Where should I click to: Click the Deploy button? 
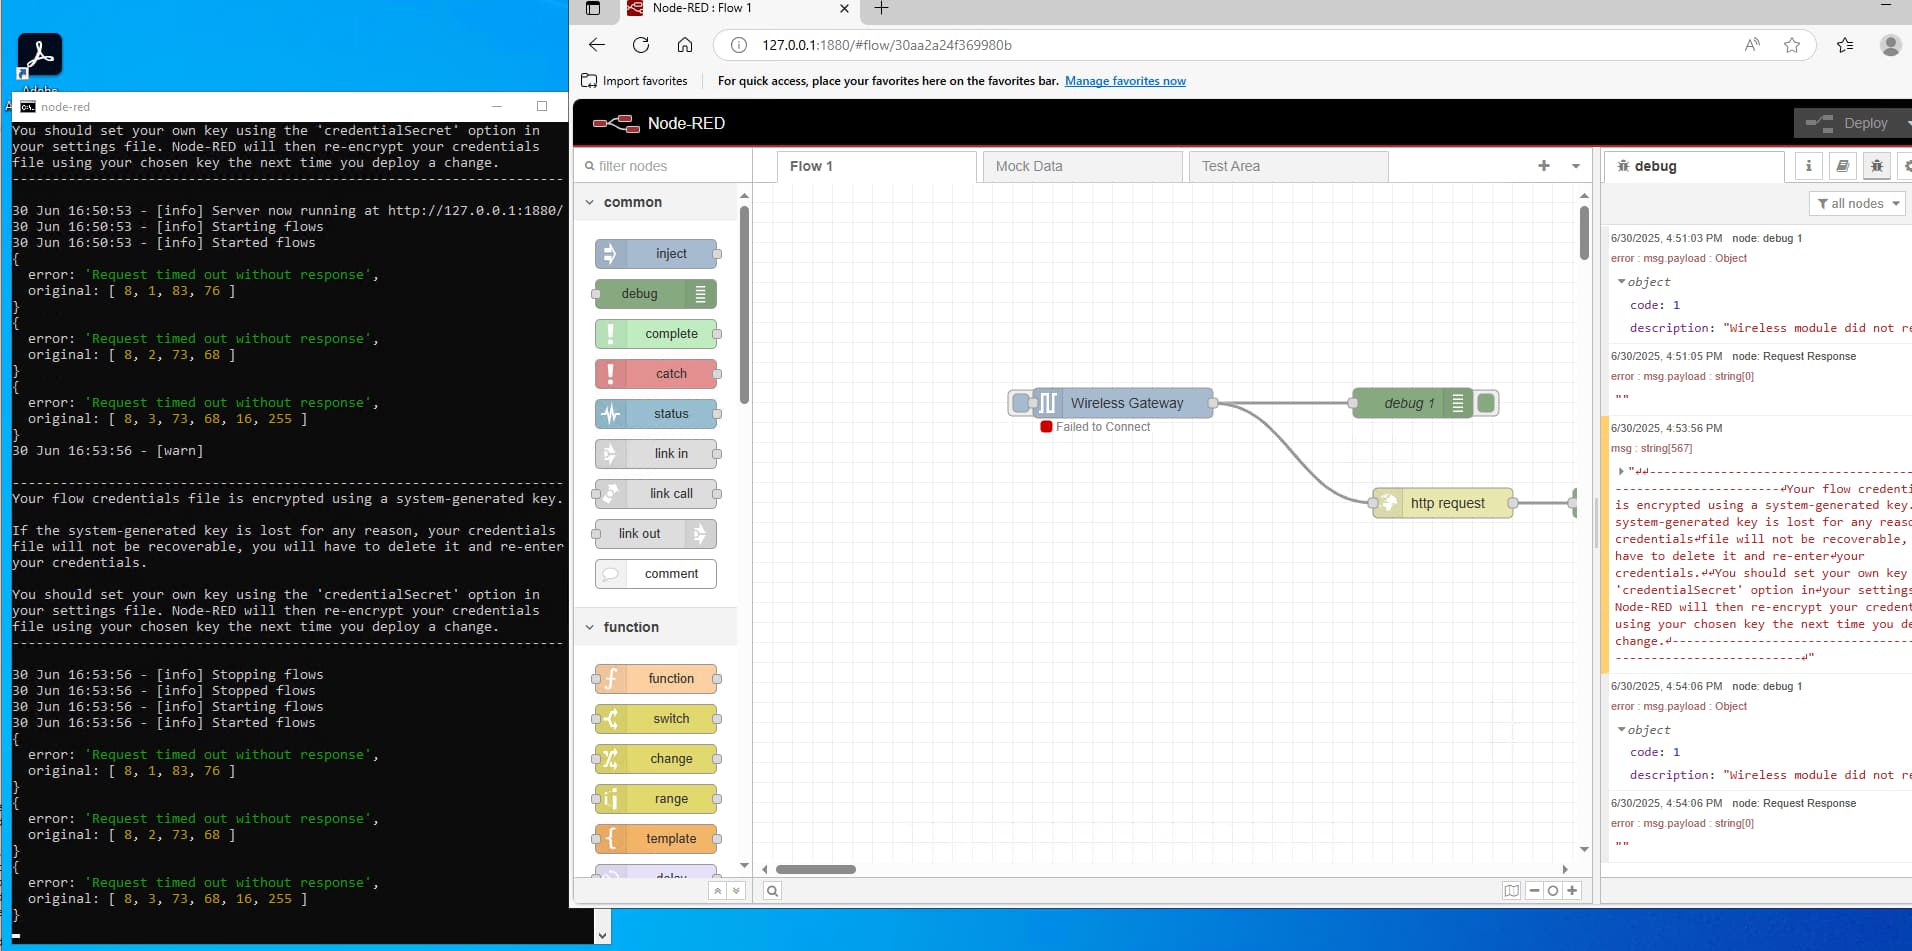(x=1853, y=123)
